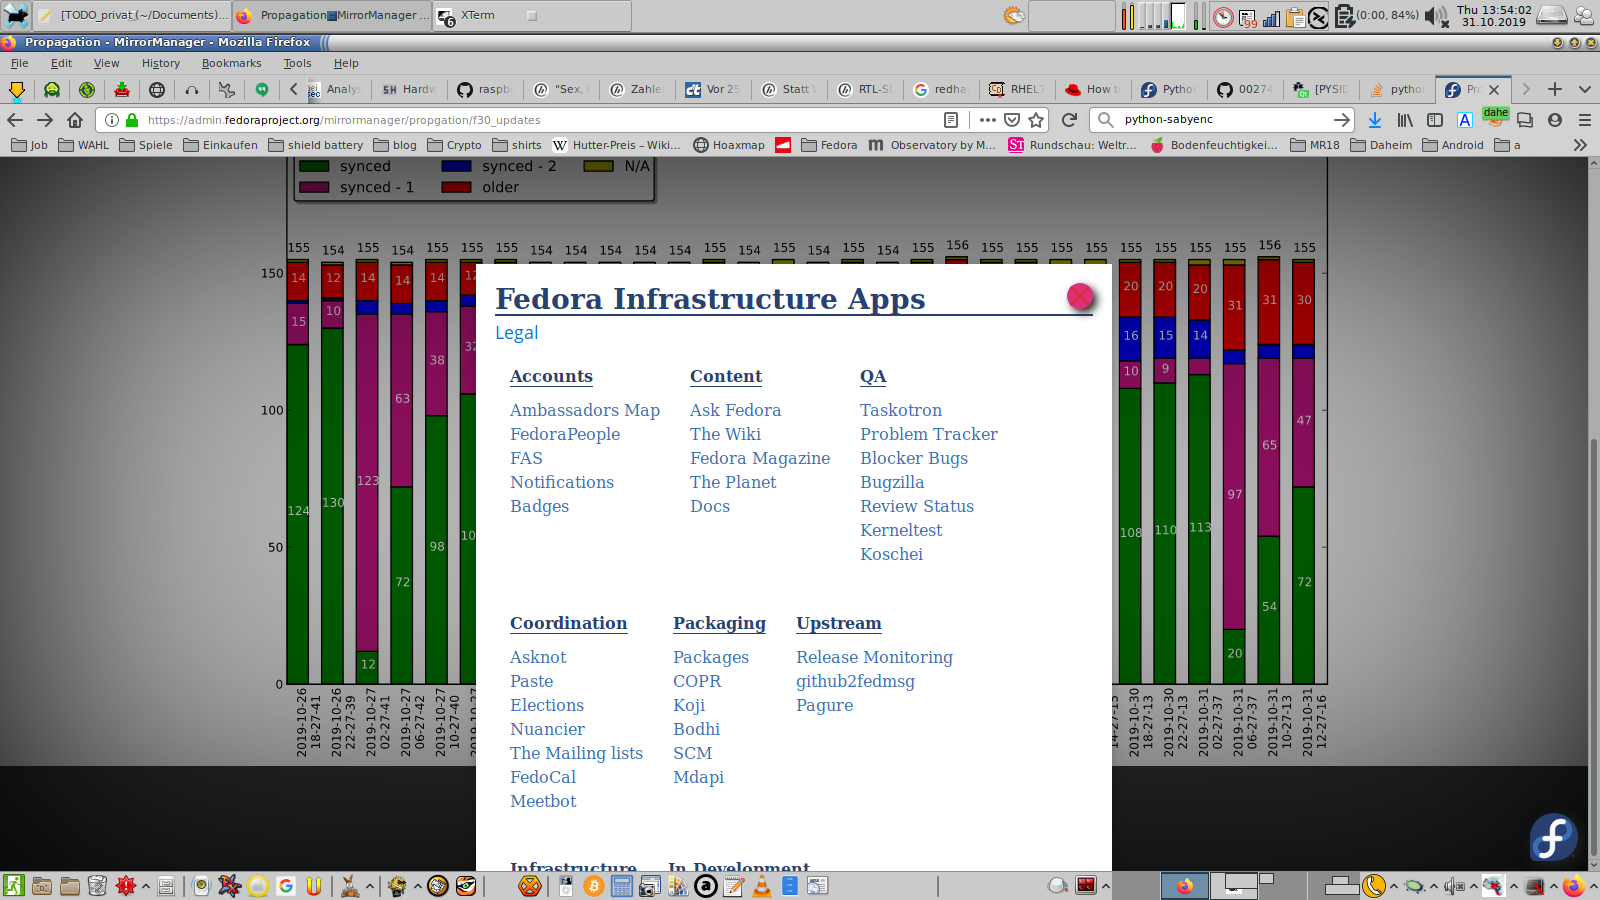Open the Einkaufen bookmarks folder

click(220, 145)
